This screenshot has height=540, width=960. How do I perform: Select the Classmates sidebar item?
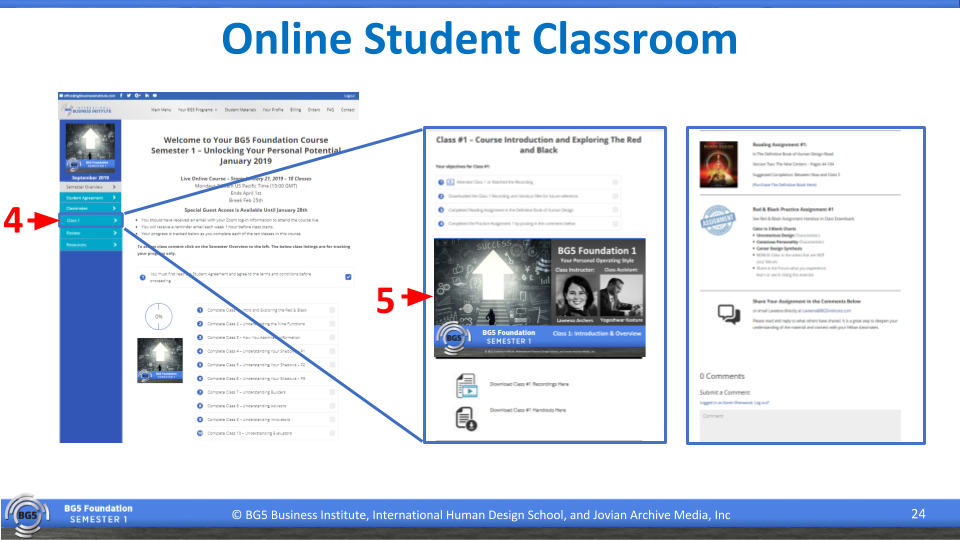[91, 208]
